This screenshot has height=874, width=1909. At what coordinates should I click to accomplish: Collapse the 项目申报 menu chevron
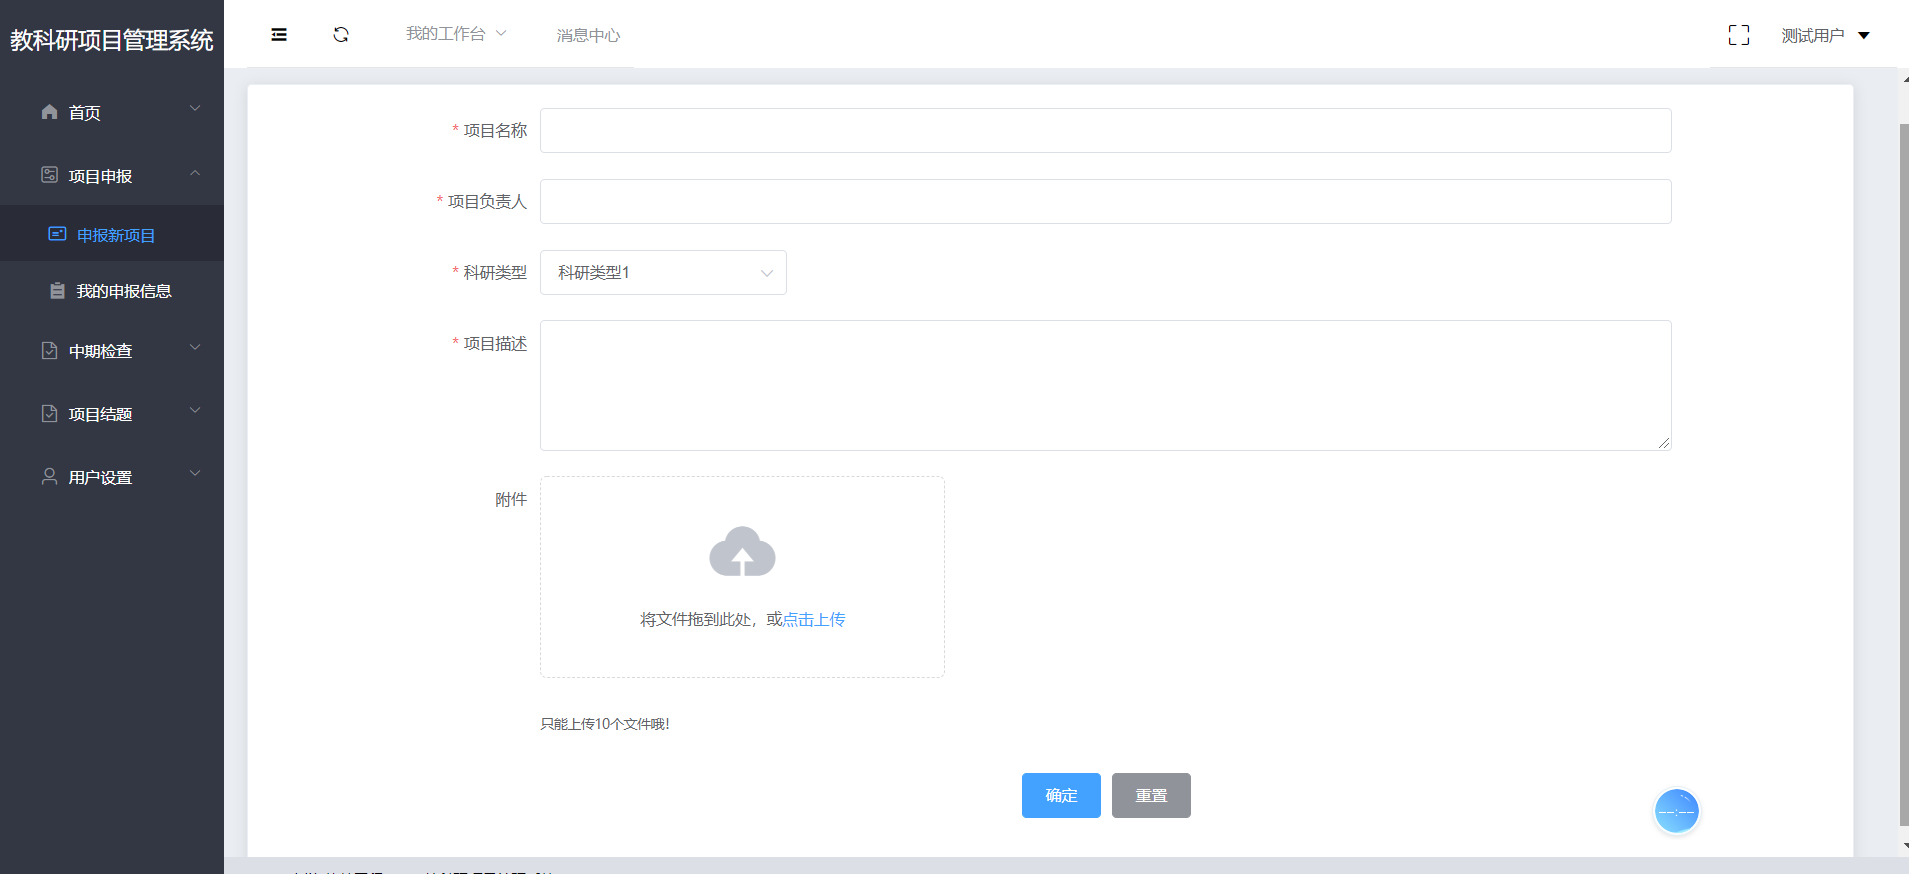[195, 173]
